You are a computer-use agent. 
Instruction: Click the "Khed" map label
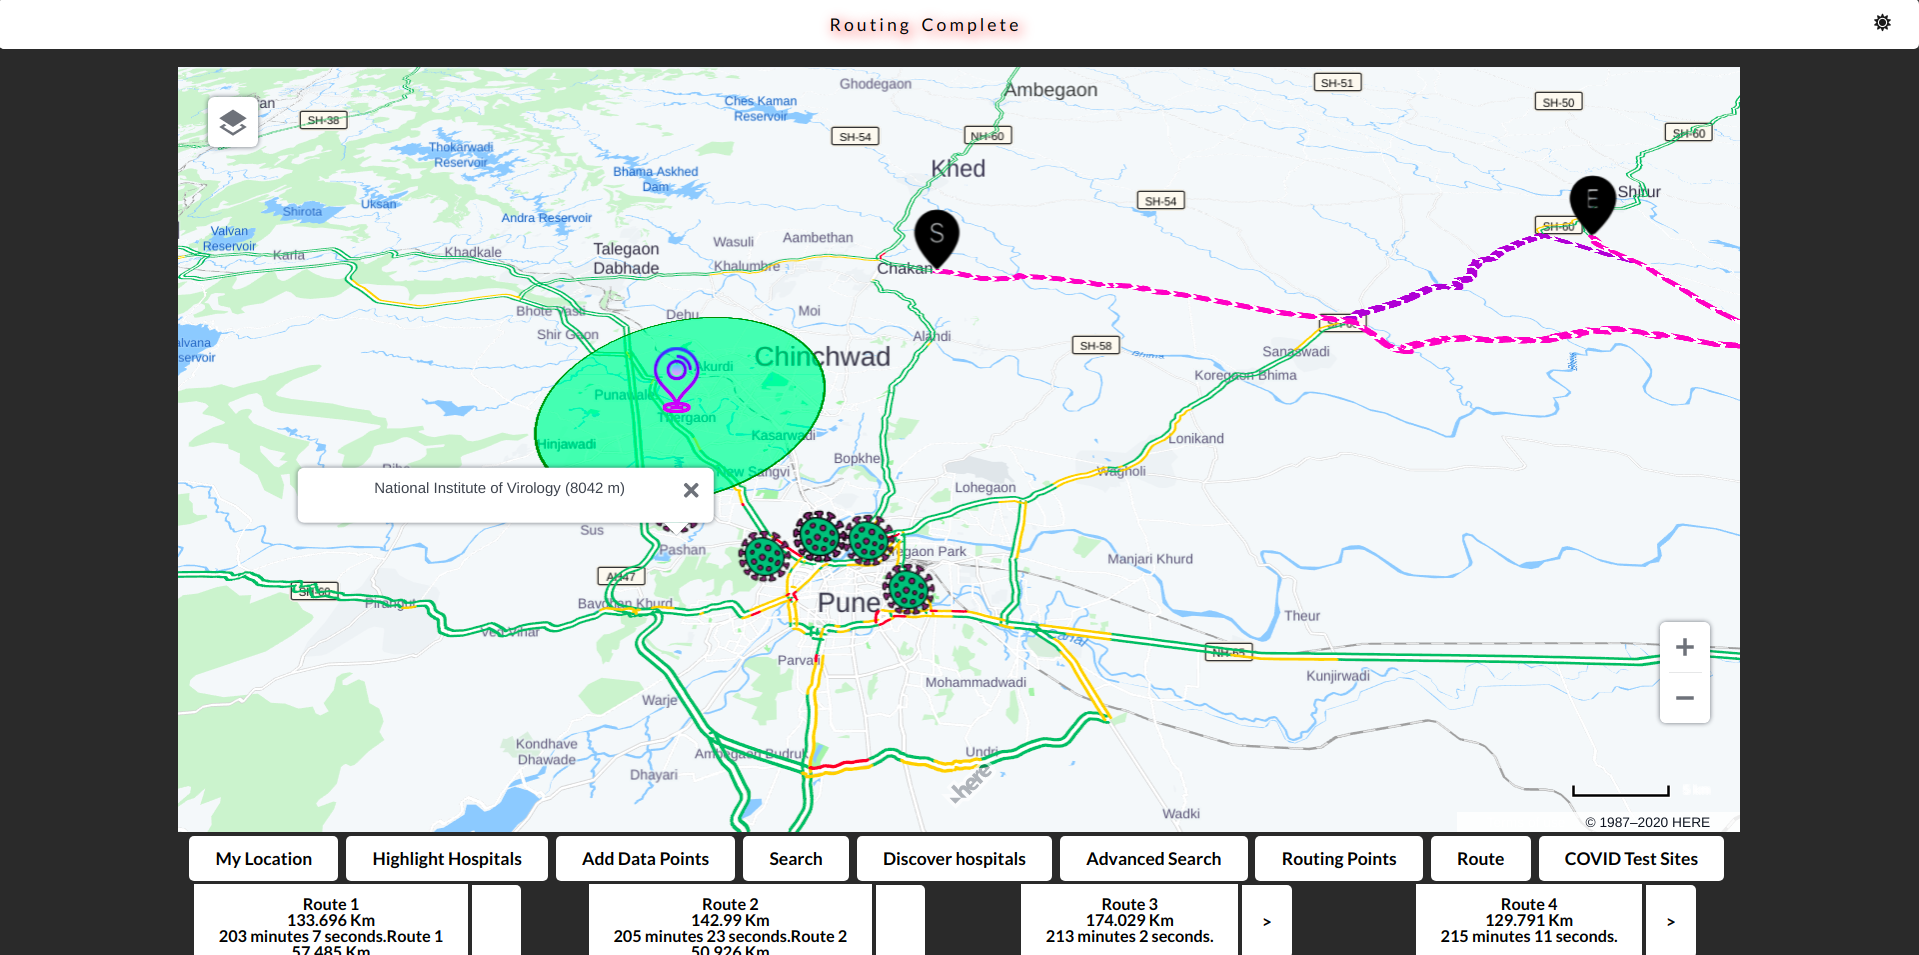[x=958, y=169]
